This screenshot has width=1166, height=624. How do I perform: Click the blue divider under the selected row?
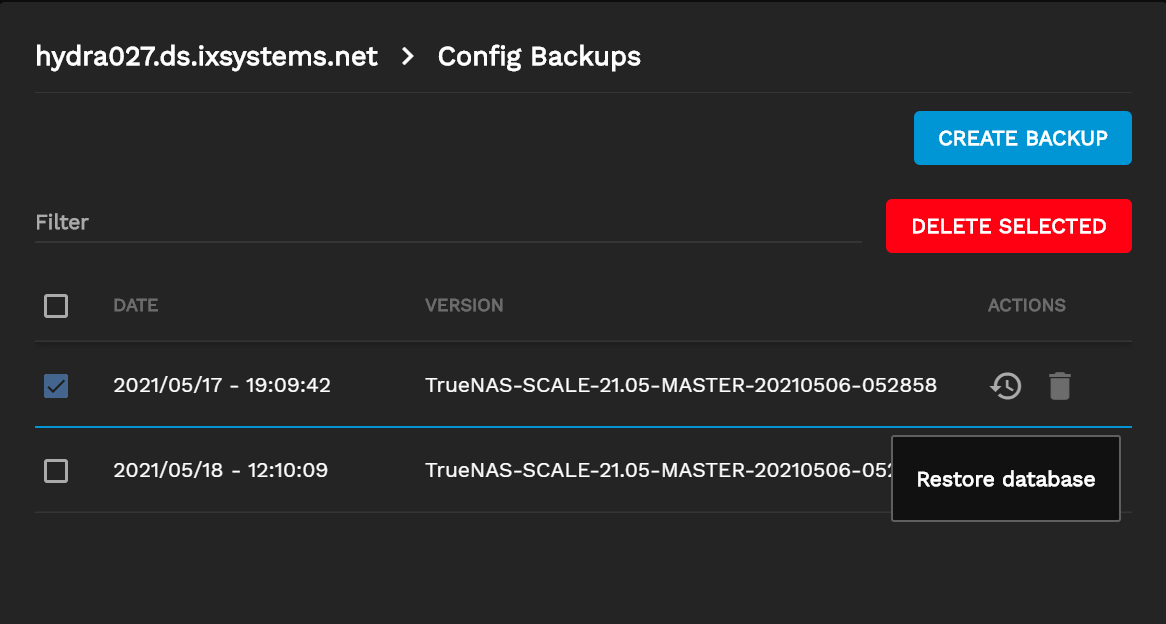click(460, 427)
